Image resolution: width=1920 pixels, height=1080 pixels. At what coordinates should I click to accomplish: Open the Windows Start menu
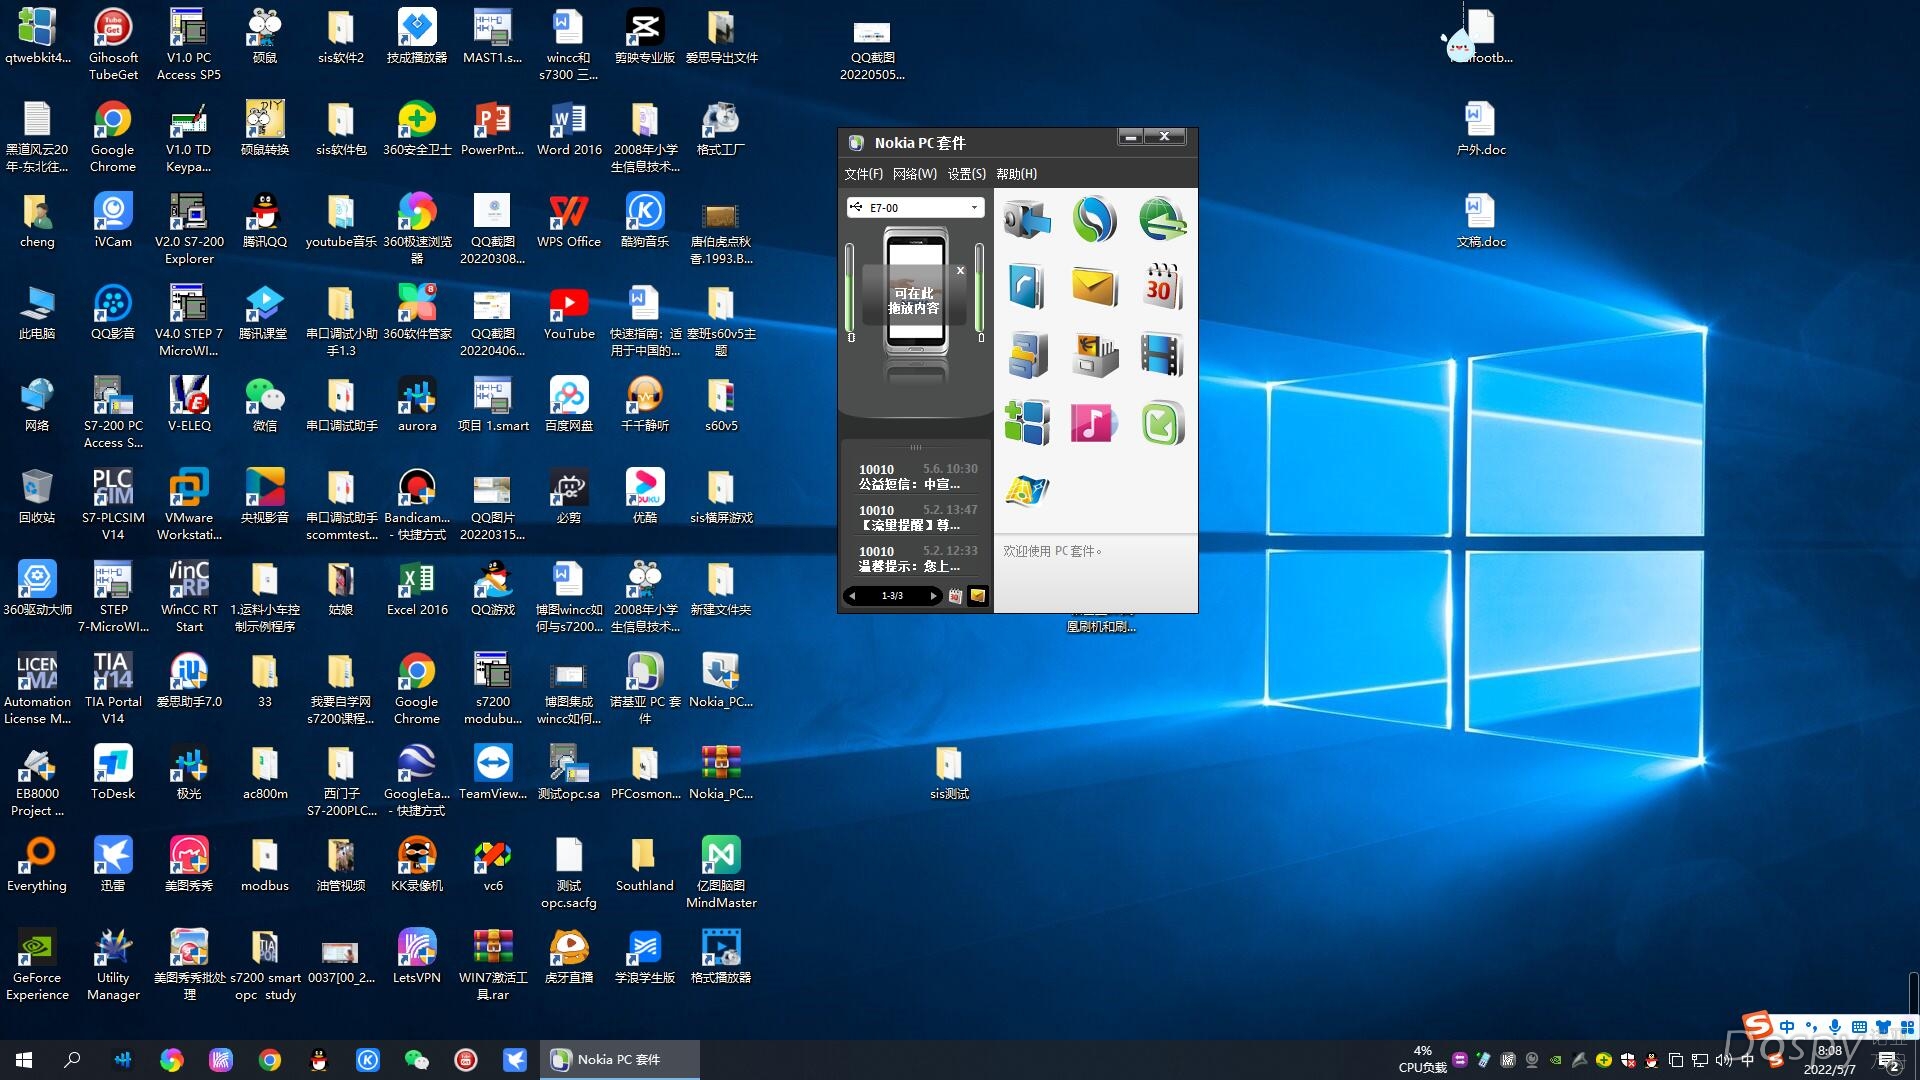tap(24, 1059)
